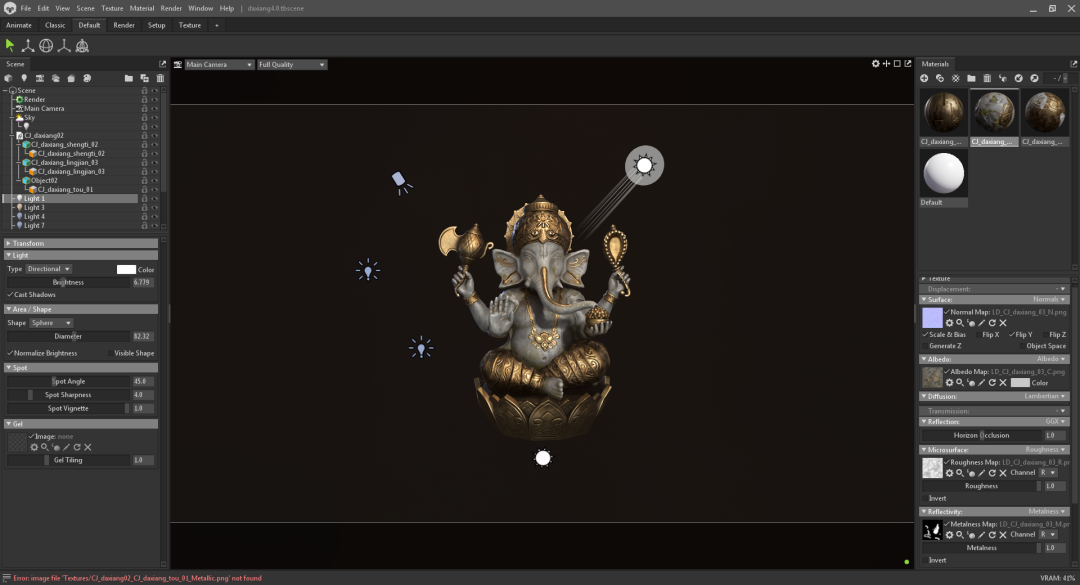Open the light Type Directional dropdown
This screenshot has height=585, width=1080.
[48, 269]
